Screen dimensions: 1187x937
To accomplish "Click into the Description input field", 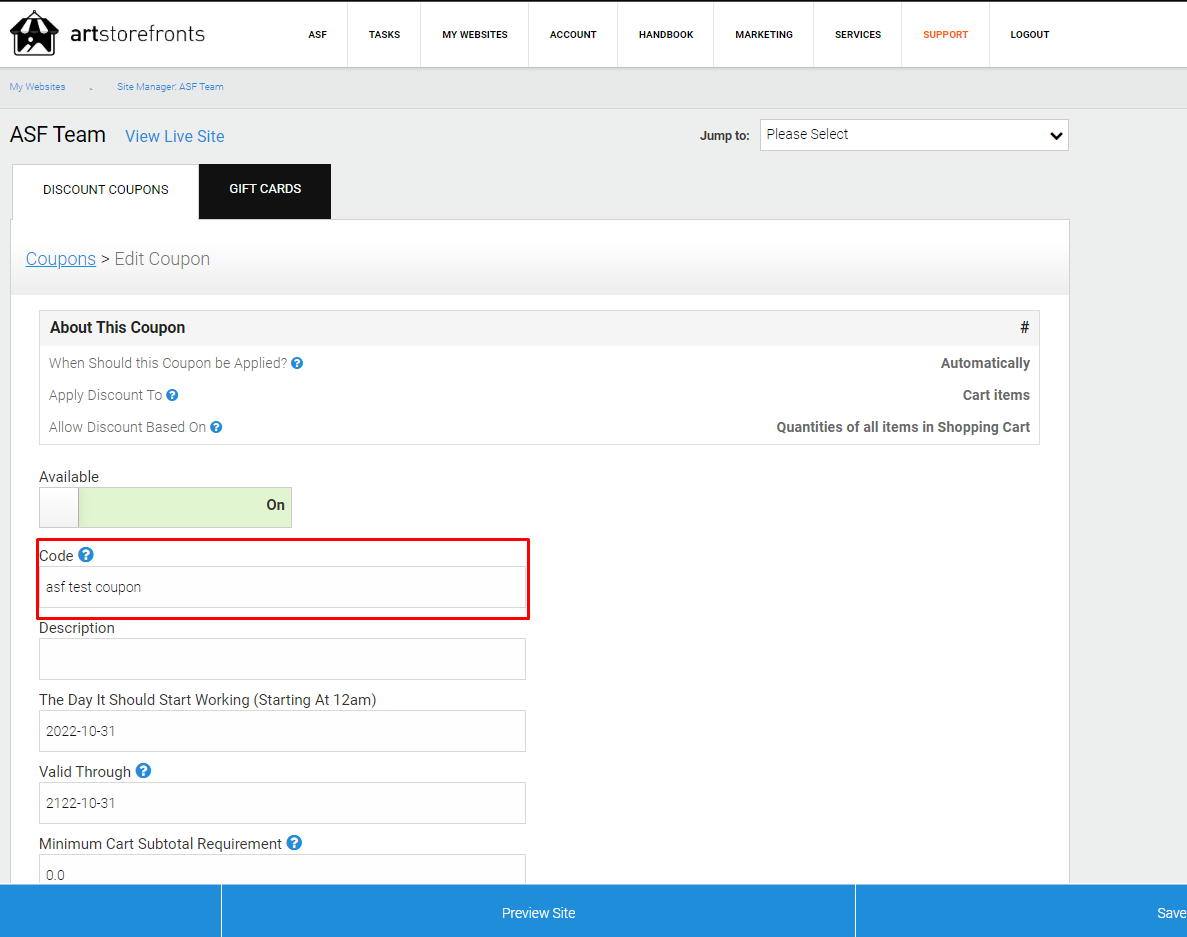I will [x=282, y=659].
